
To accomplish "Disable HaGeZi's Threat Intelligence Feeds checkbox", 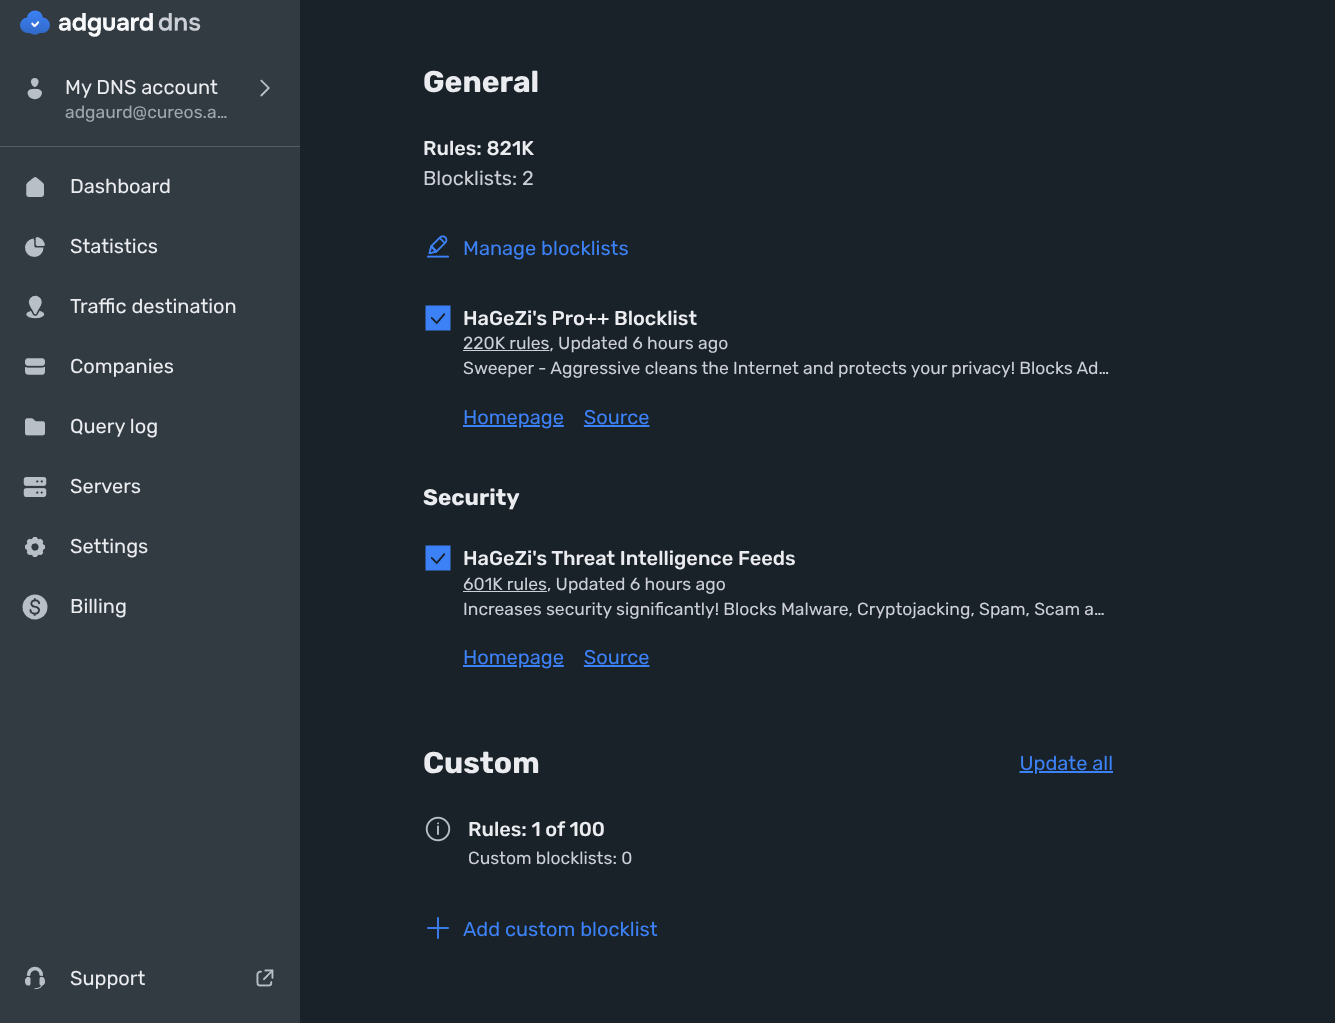I will tap(438, 558).
